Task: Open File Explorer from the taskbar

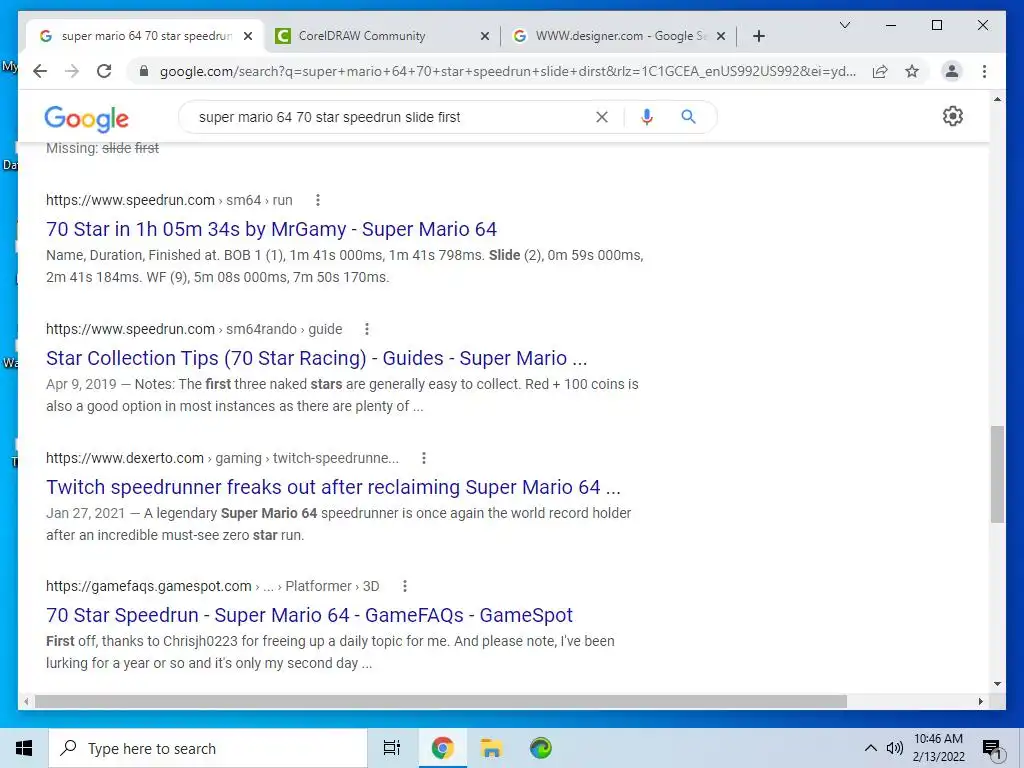Action: click(x=491, y=748)
